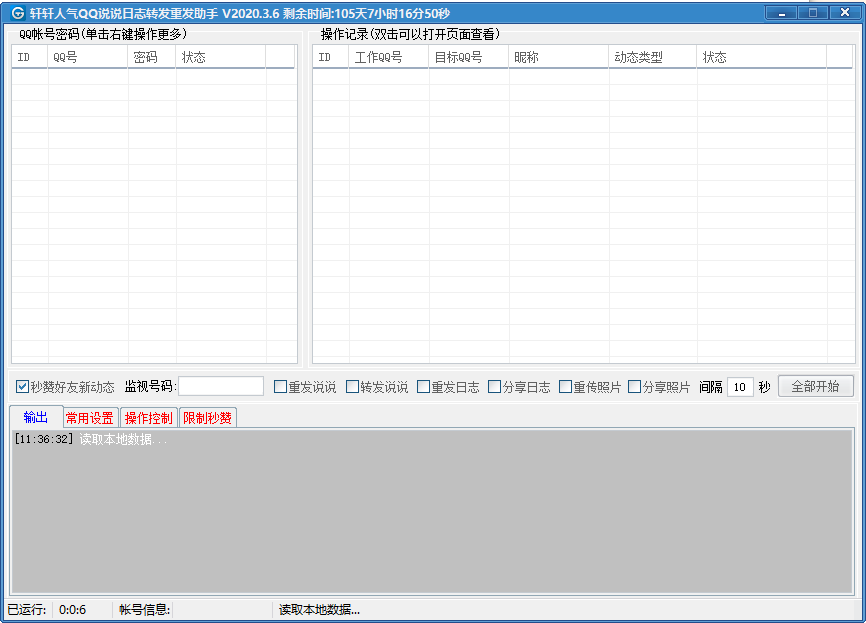Click the 密码 column header
The height and width of the screenshot is (623, 866).
[x=152, y=57]
